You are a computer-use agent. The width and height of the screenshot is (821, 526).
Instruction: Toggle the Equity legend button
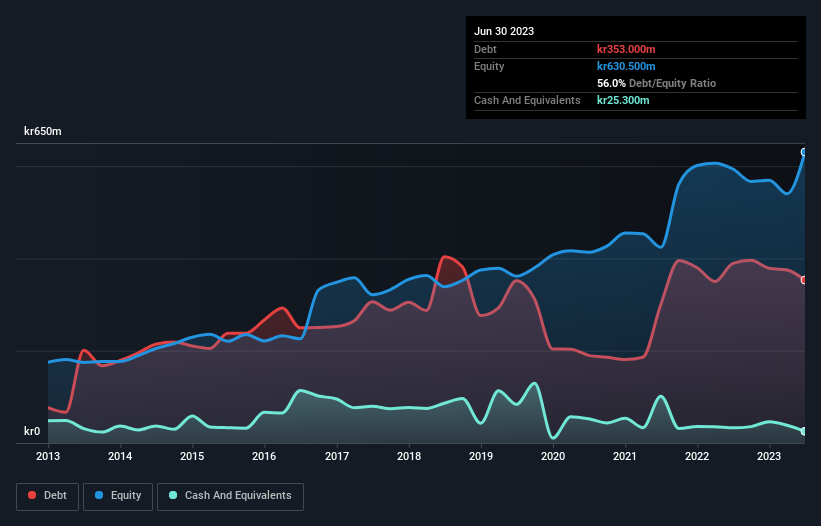click(x=118, y=496)
